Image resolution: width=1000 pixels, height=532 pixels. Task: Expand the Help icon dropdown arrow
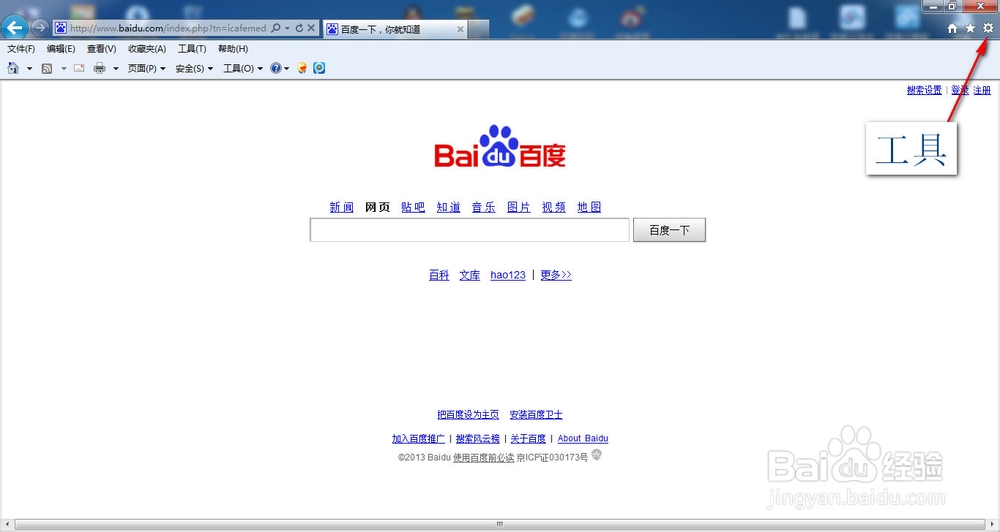(x=286, y=68)
